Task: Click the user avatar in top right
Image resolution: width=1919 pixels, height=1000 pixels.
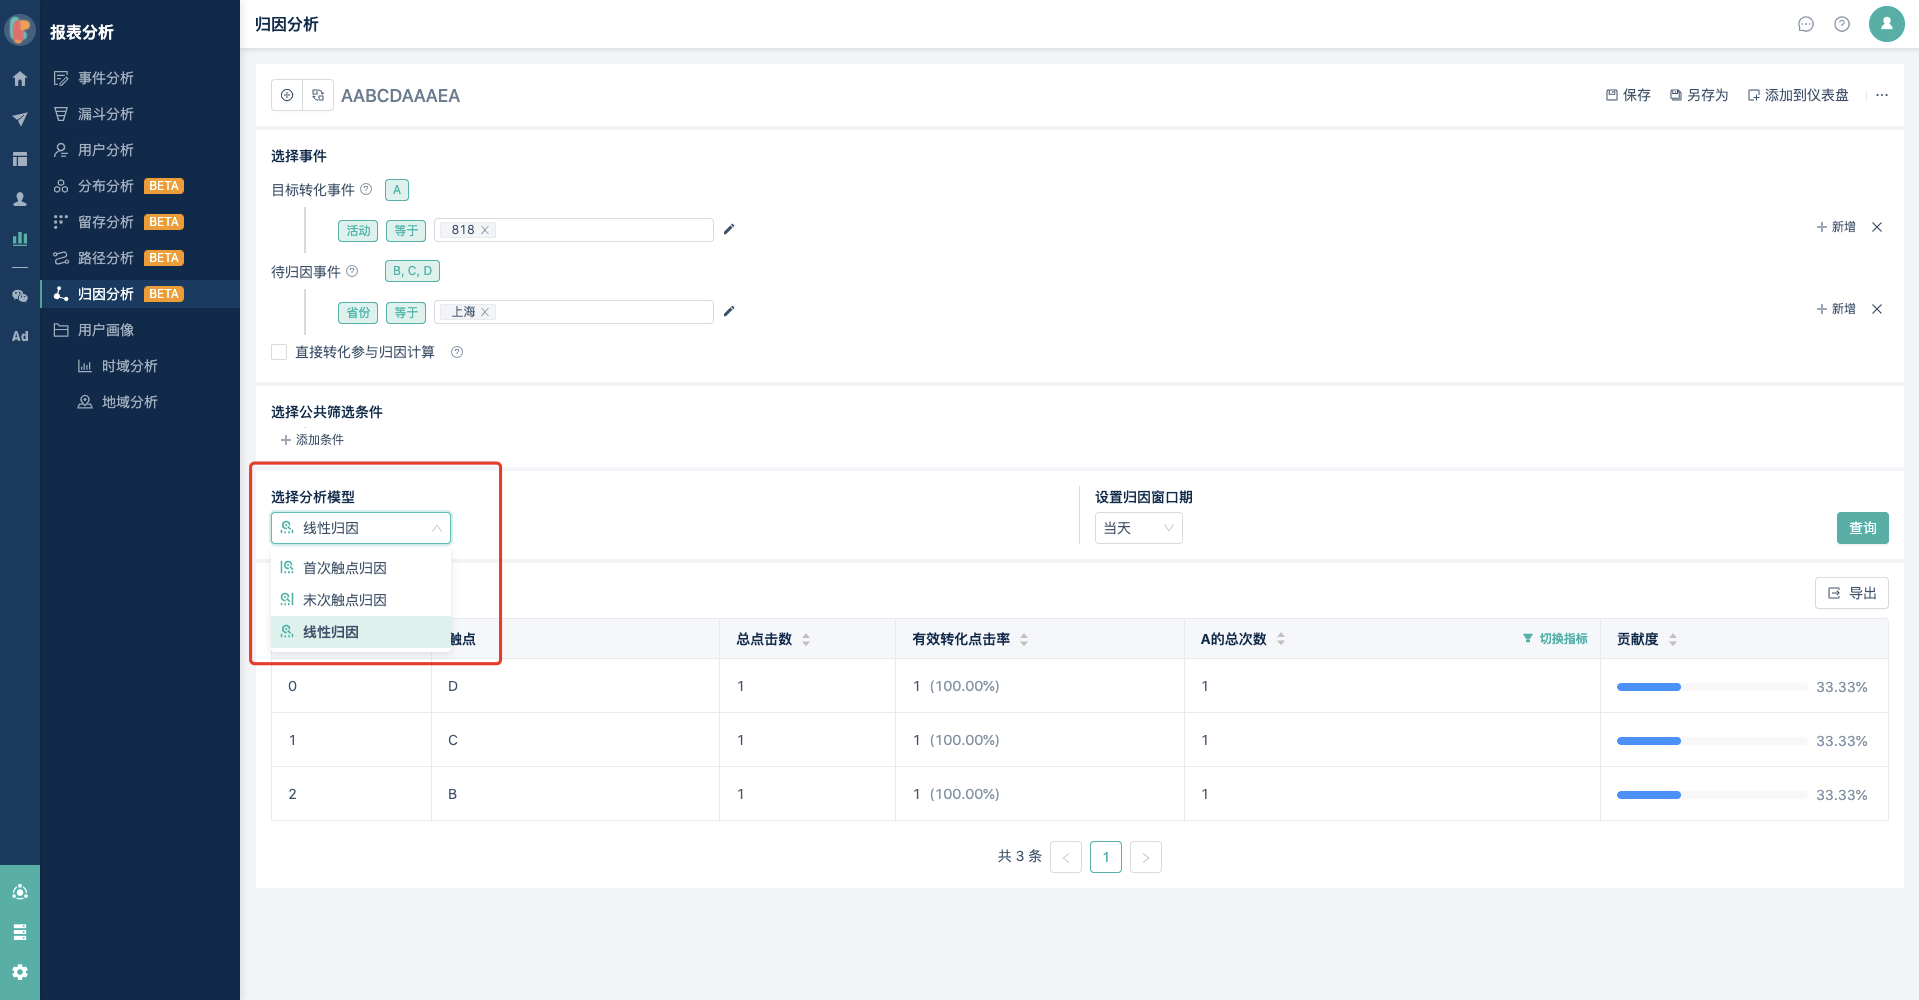Action: pos(1887,24)
